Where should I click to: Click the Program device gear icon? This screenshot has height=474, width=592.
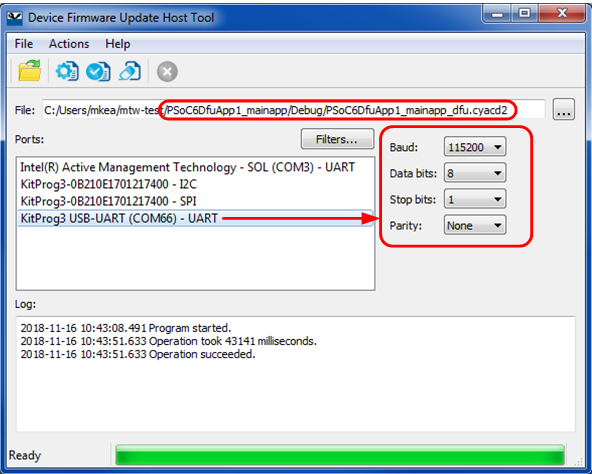(x=67, y=71)
